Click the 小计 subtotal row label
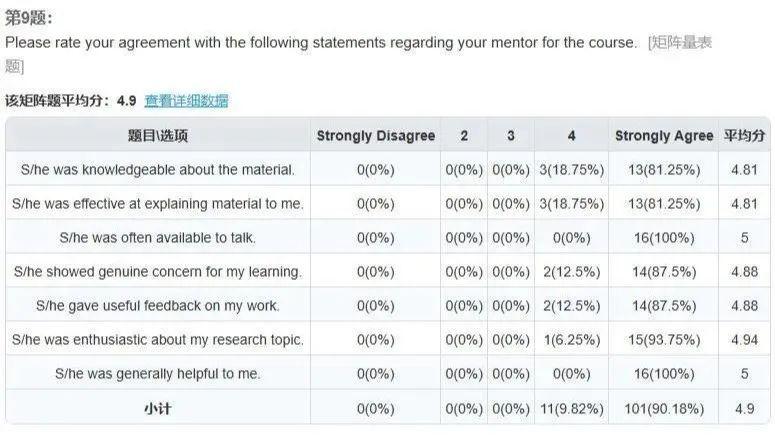 tap(158, 408)
